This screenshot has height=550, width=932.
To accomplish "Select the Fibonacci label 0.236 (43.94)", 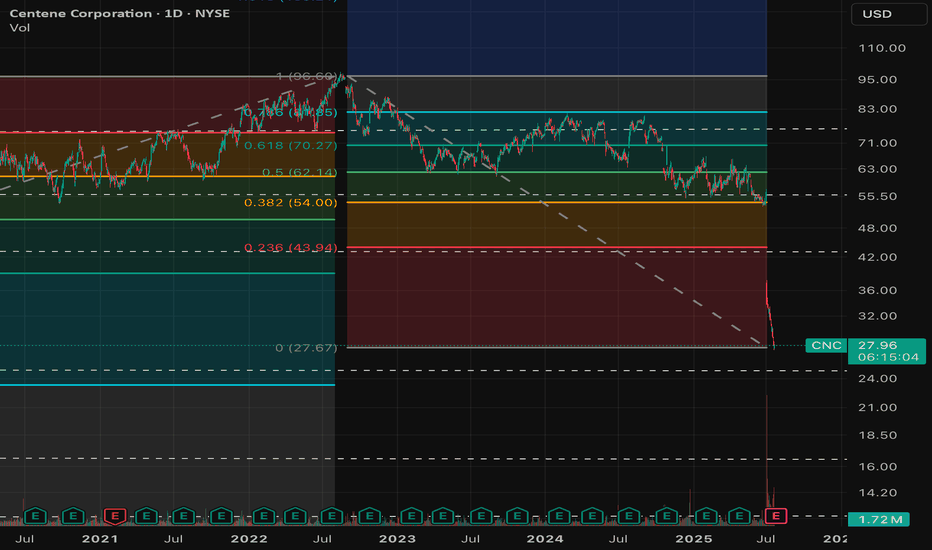I will click(x=291, y=247).
